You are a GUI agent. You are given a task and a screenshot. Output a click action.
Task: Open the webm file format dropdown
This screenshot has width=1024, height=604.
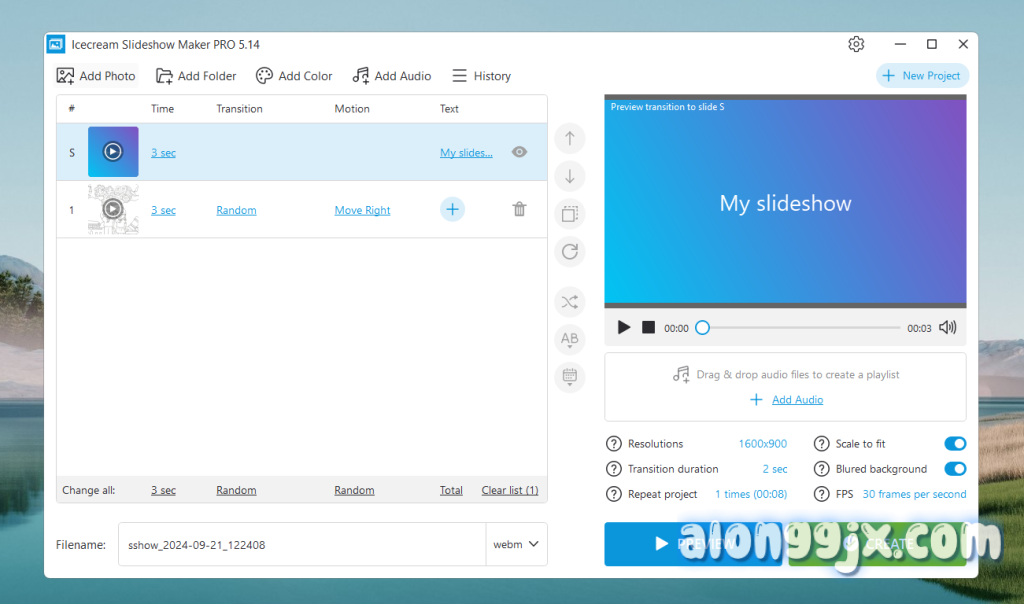pyautogui.click(x=516, y=544)
